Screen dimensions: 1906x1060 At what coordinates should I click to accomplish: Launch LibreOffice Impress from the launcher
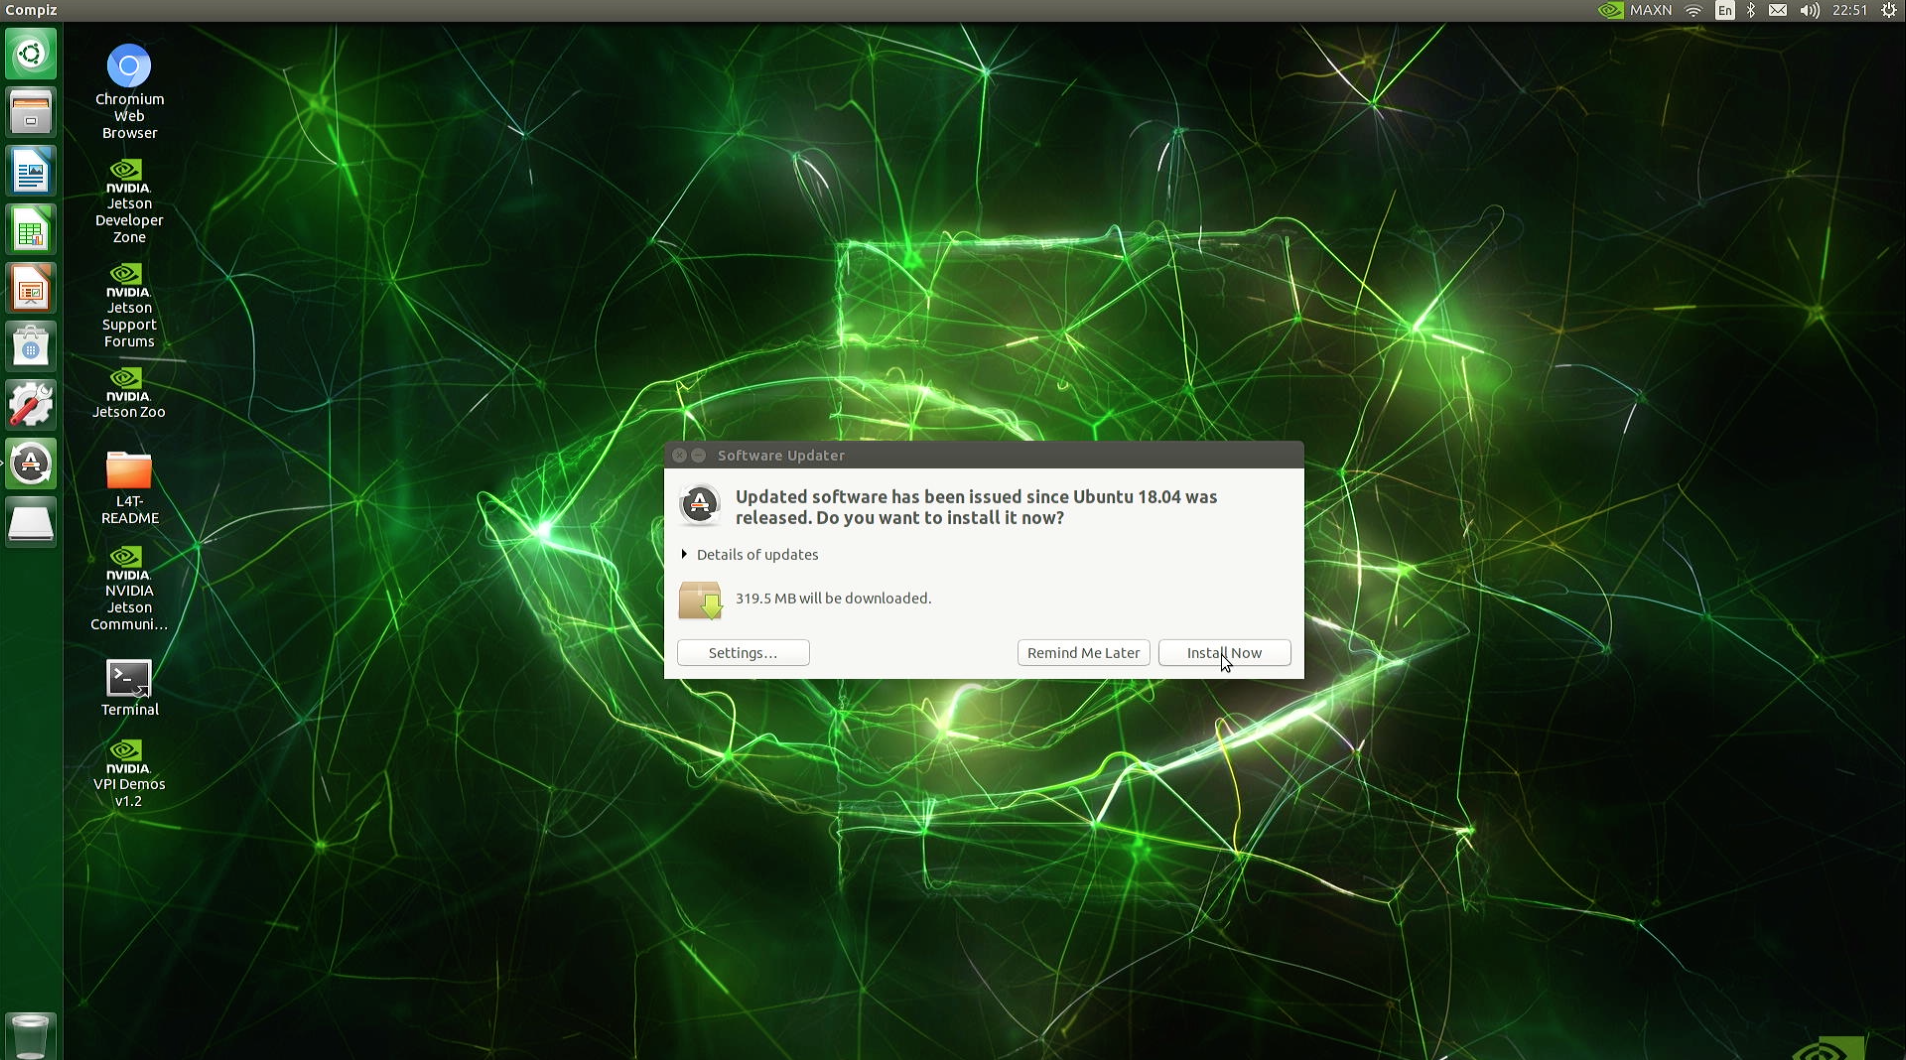[x=31, y=288]
